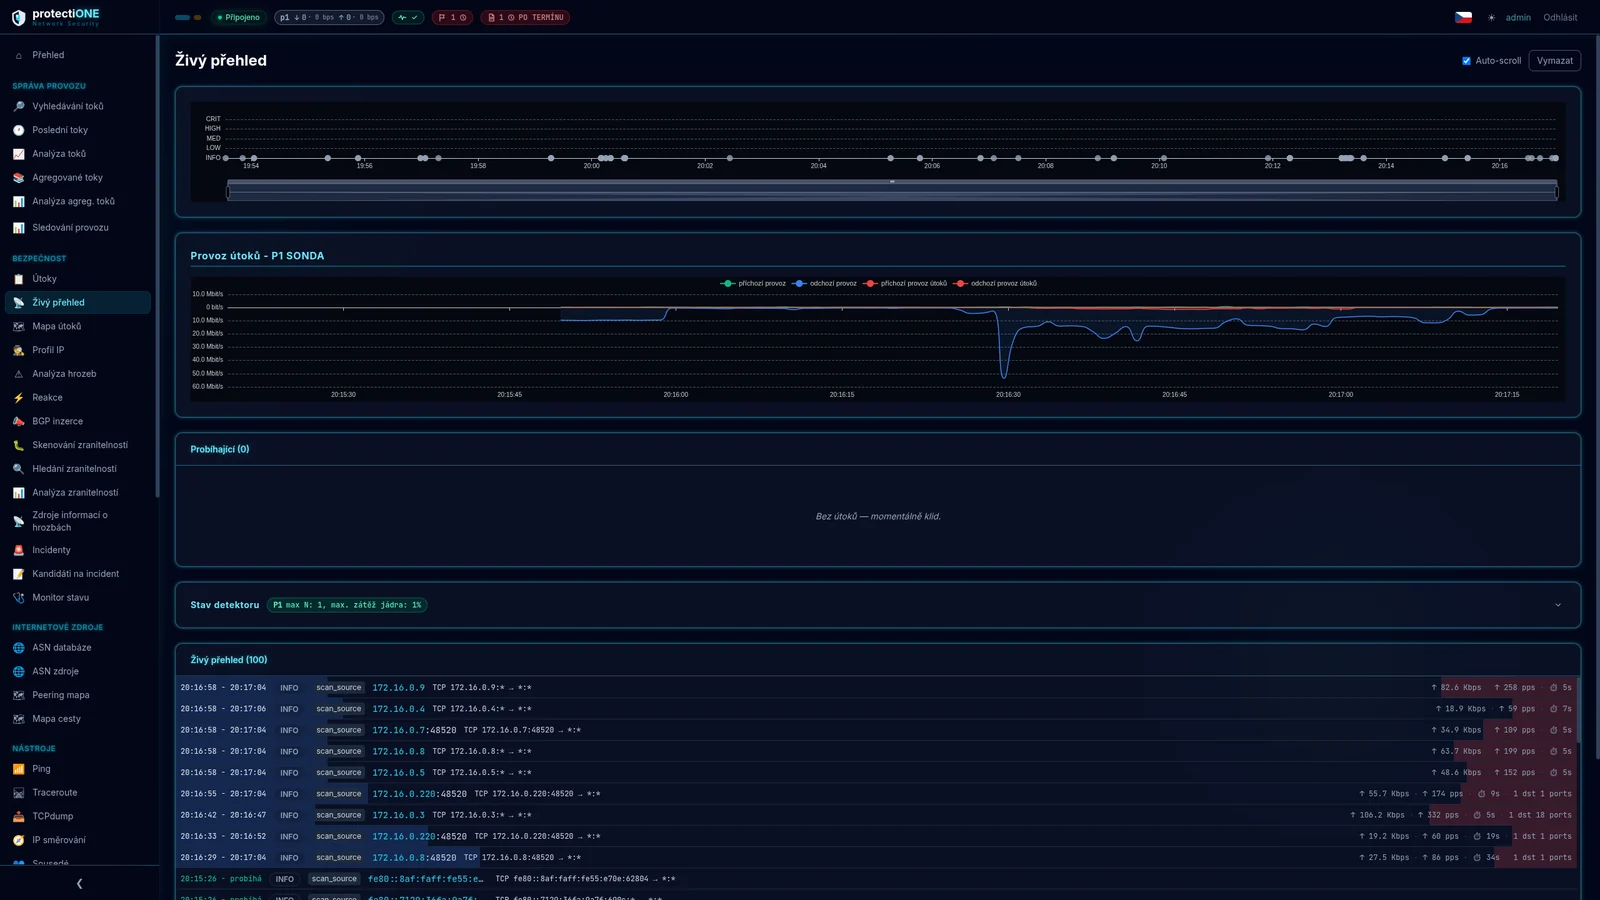The height and width of the screenshot is (900, 1600).
Task: Click the PO TERMÍNU overdue badge
Action: point(525,17)
